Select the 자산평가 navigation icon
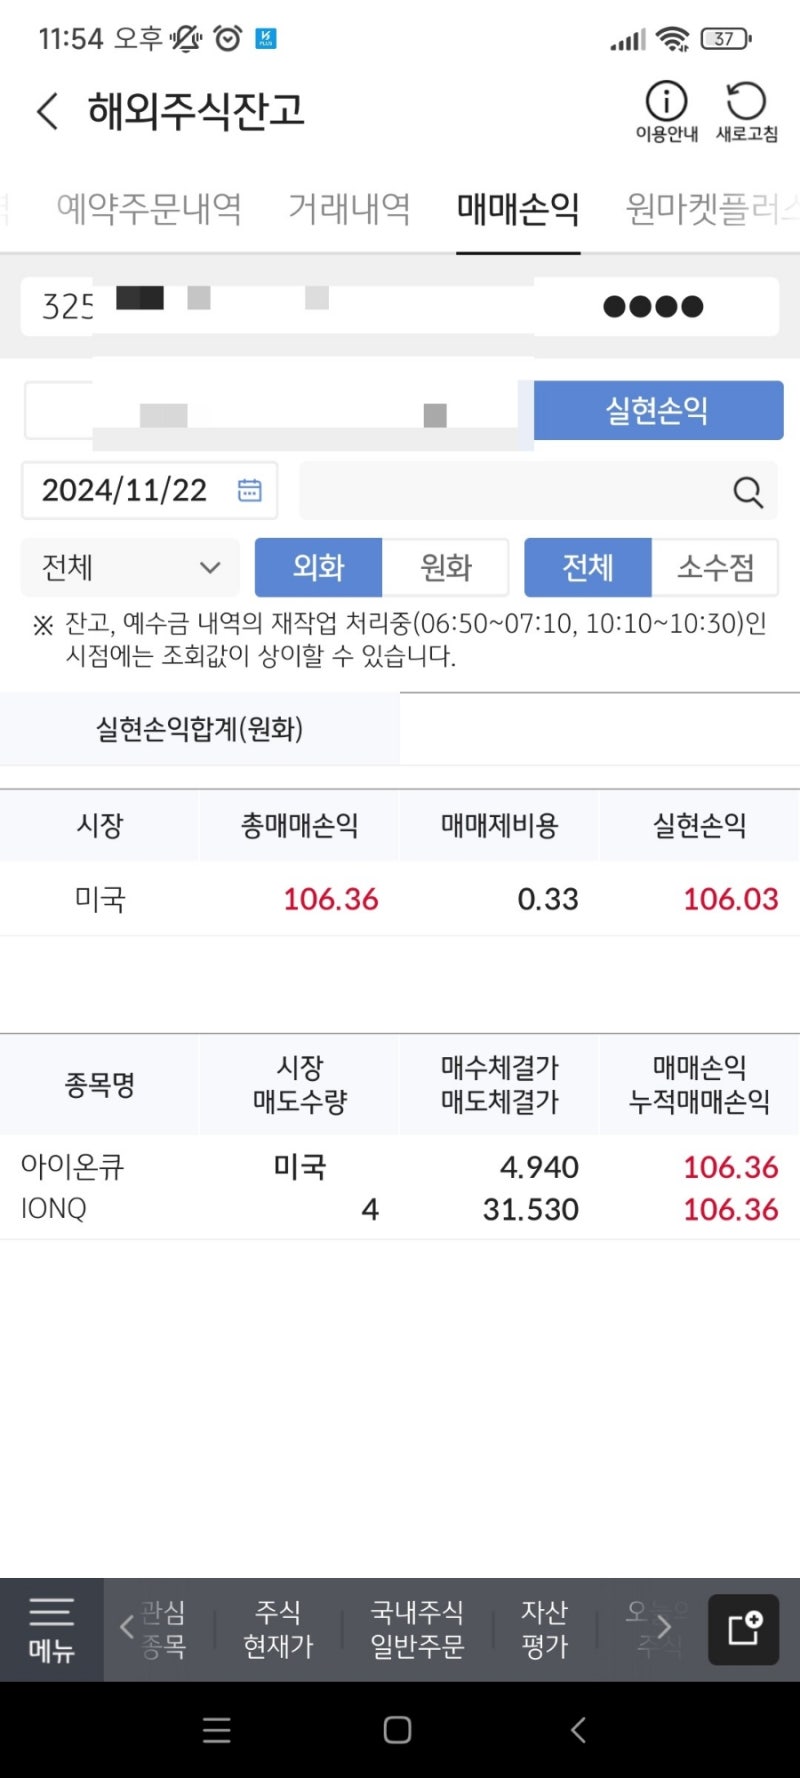This screenshot has height=1778, width=800. pos(541,1628)
